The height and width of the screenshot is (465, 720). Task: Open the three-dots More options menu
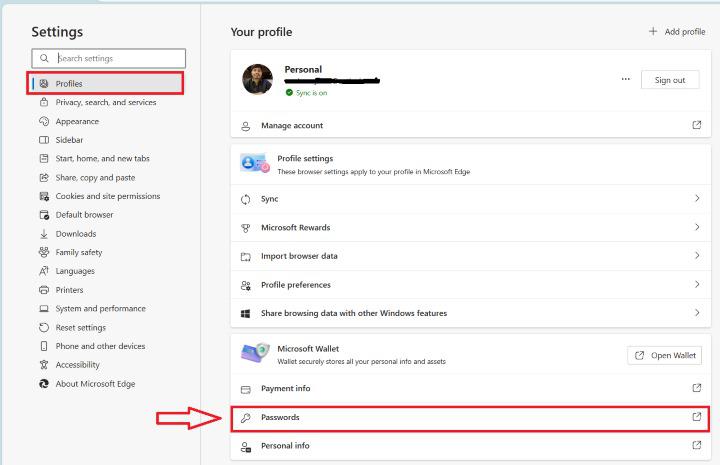626,80
